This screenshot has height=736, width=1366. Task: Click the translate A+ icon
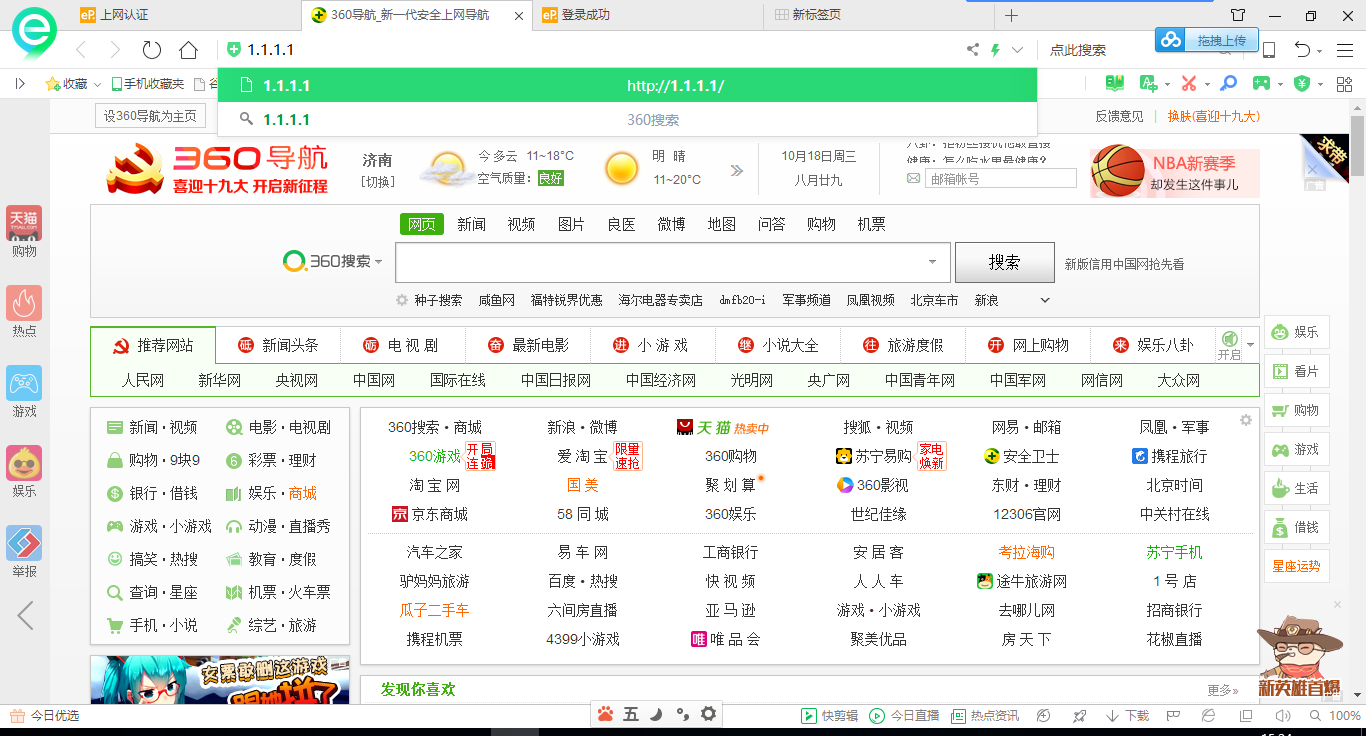click(x=1148, y=83)
